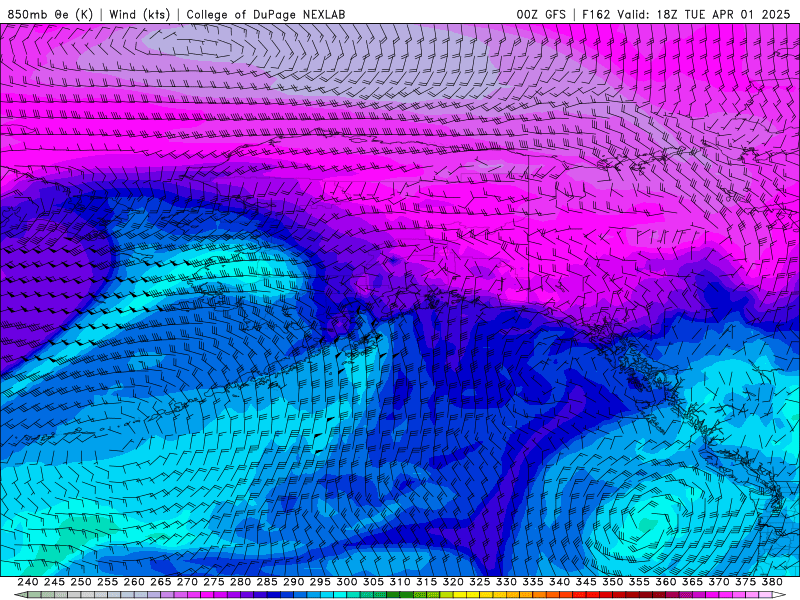
Task: Click the 355 value on the color scale
Action: (x=638, y=582)
